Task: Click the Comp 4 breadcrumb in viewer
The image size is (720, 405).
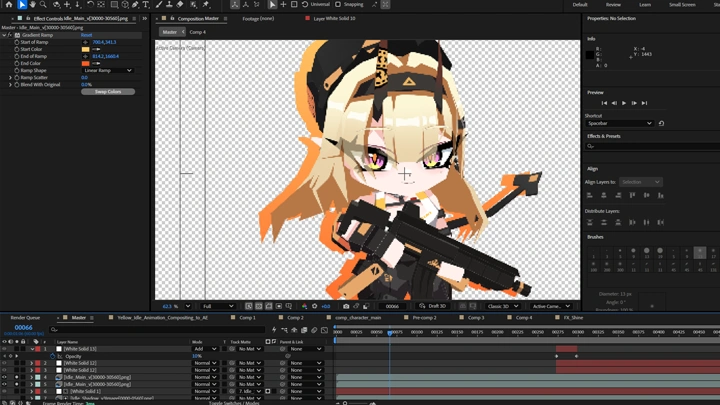Action: click(197, 32)
